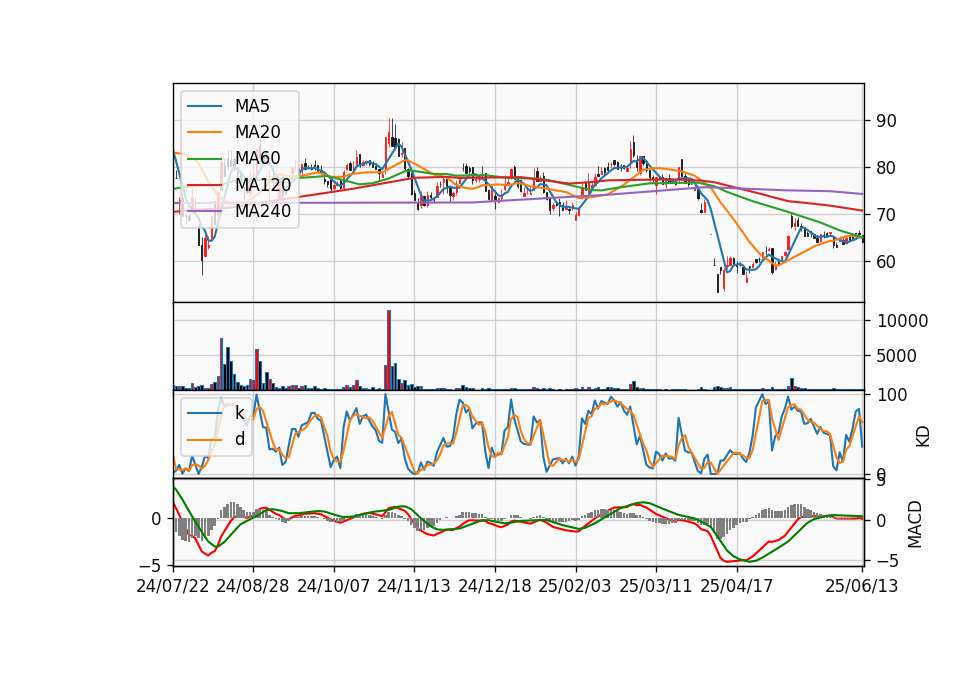The height and width of the screenshot is (690, 960).
Task: Click the 80 price axis label
Action: (887, 168)
